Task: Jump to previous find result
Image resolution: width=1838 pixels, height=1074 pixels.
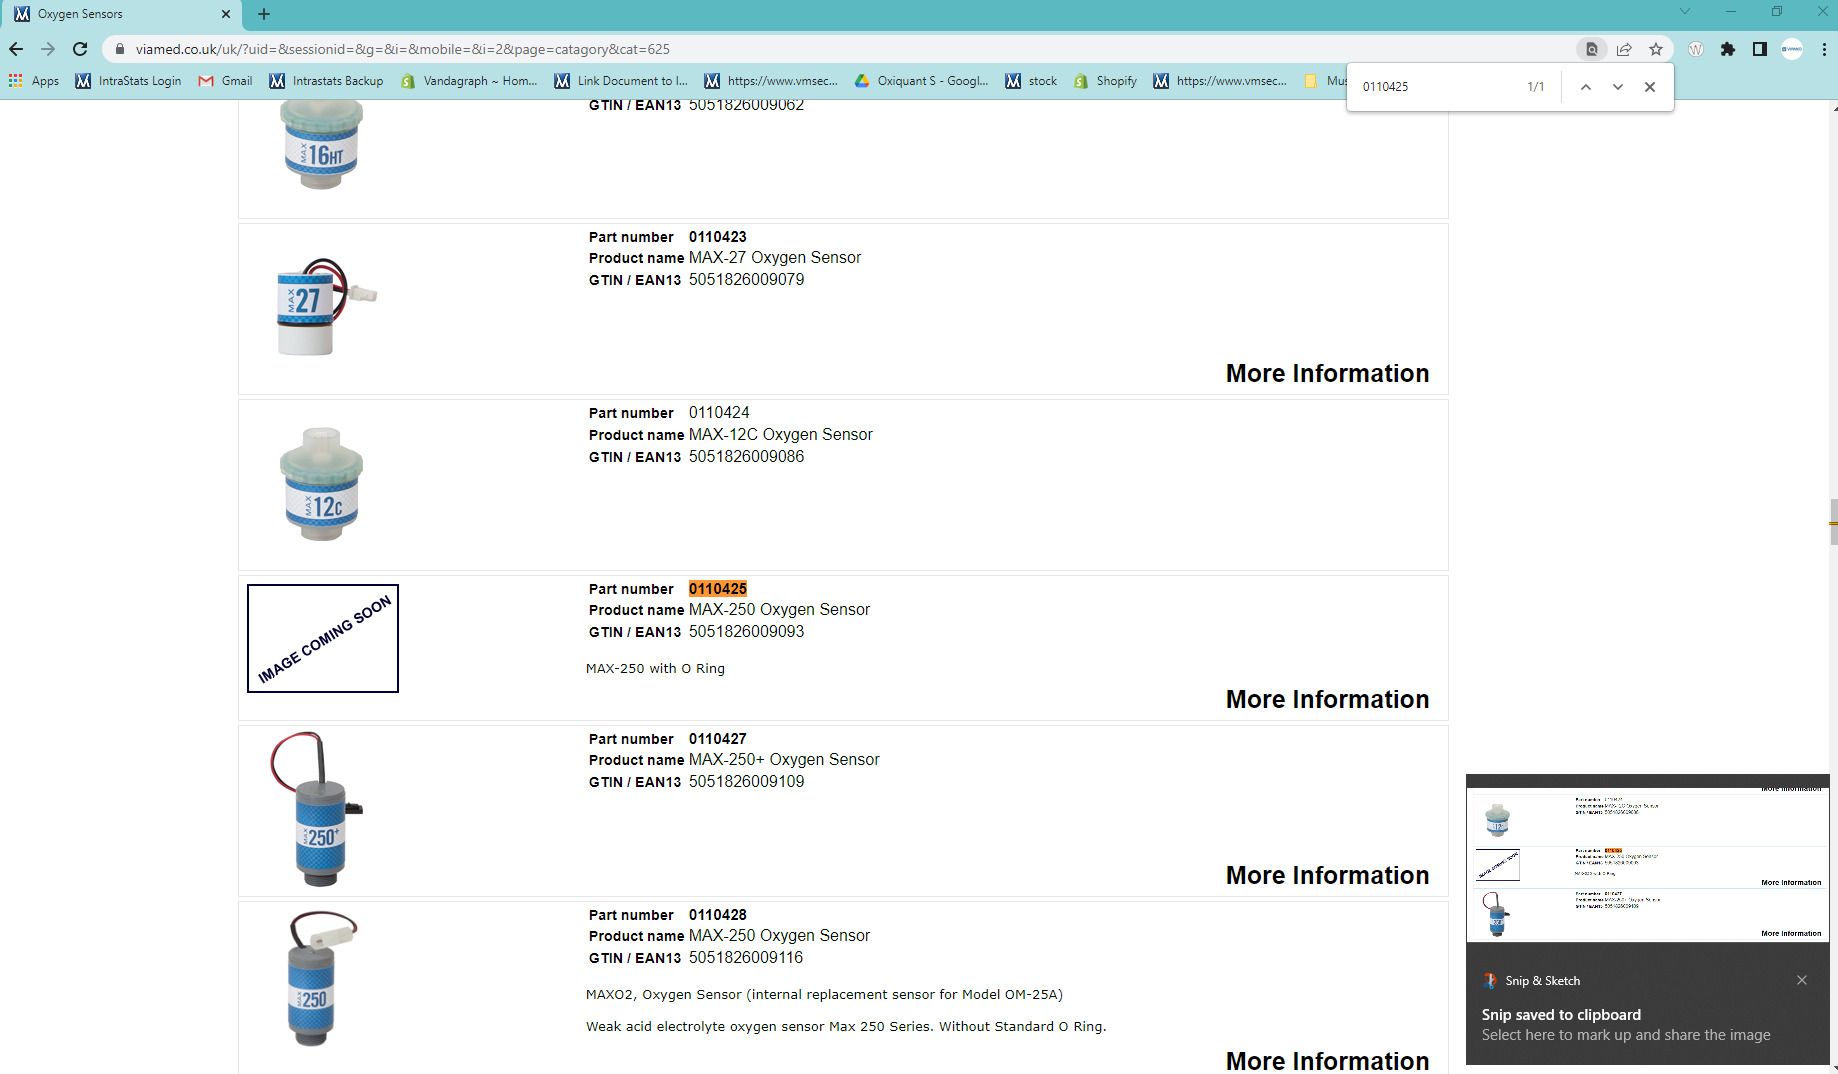Action: pos(1586,87)
